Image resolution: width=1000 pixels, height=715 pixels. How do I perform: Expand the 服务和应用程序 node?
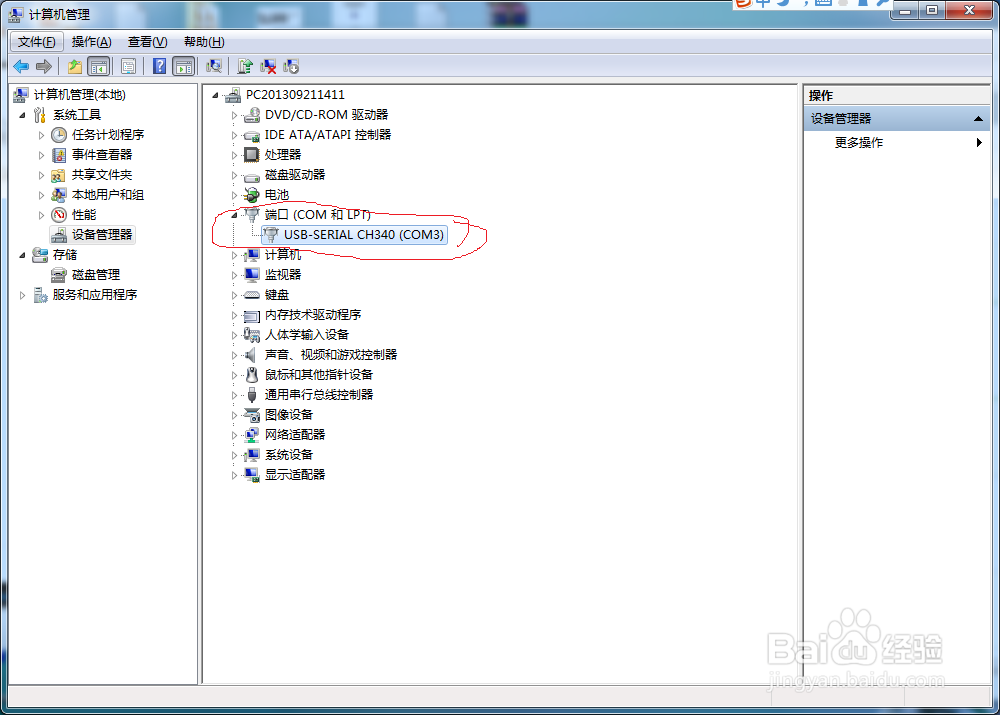click(23, 295)
